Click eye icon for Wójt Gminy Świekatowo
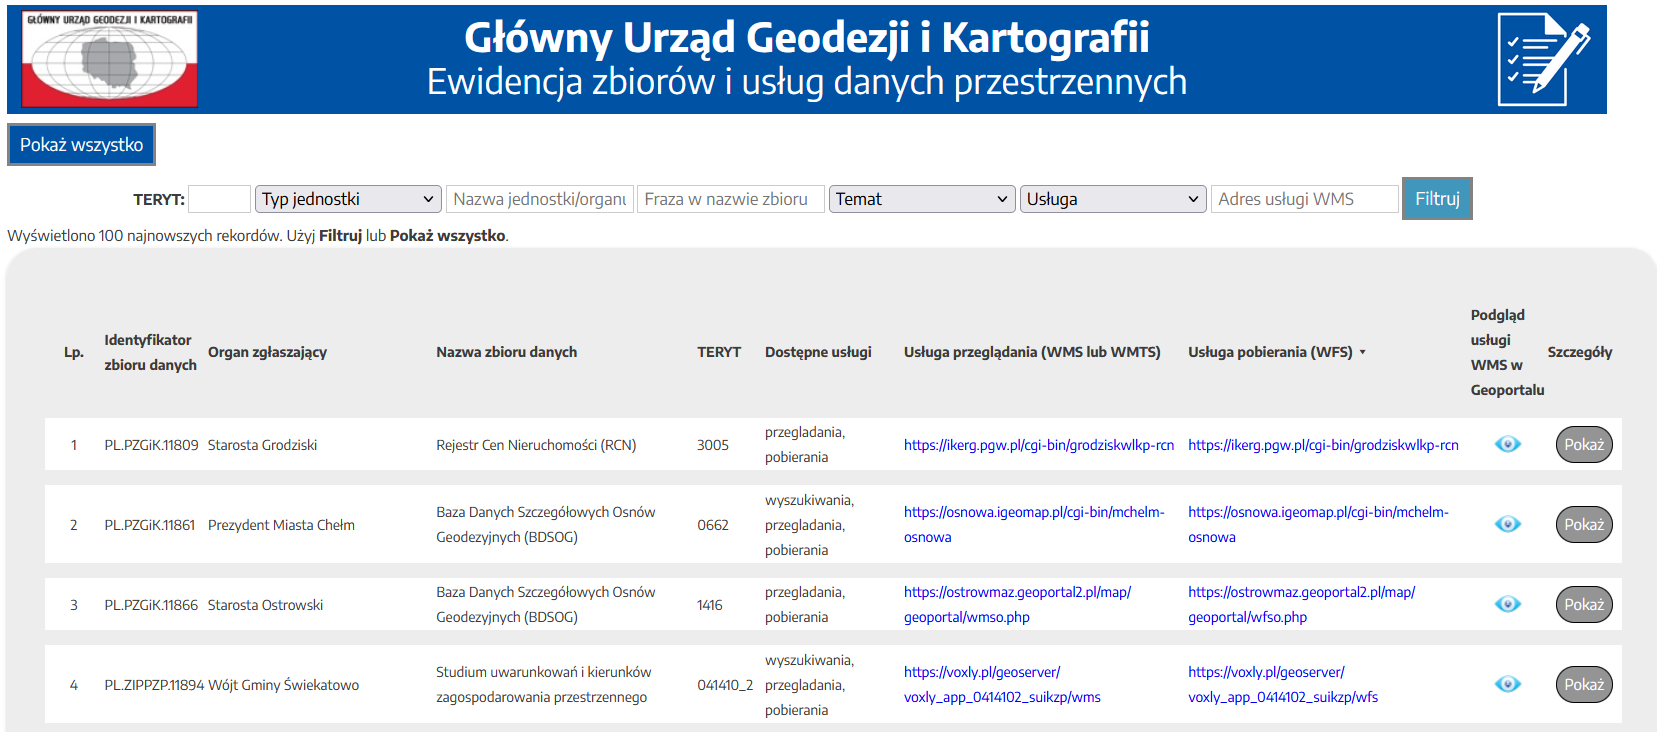Image resolution: width=1657 pixels, height=732 pixels. click(1507, 684)
